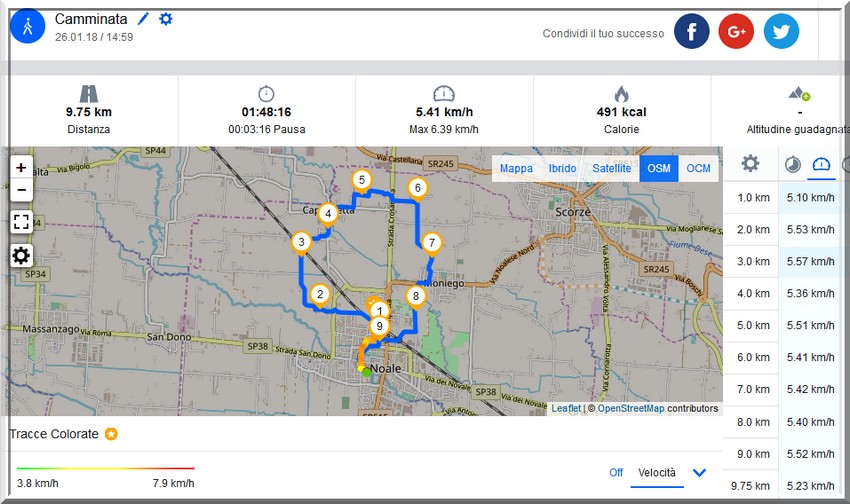The height and width of the screenshot is (504, 850).
Task: Click the speedometer average speed icon
Action: [444, 94]
